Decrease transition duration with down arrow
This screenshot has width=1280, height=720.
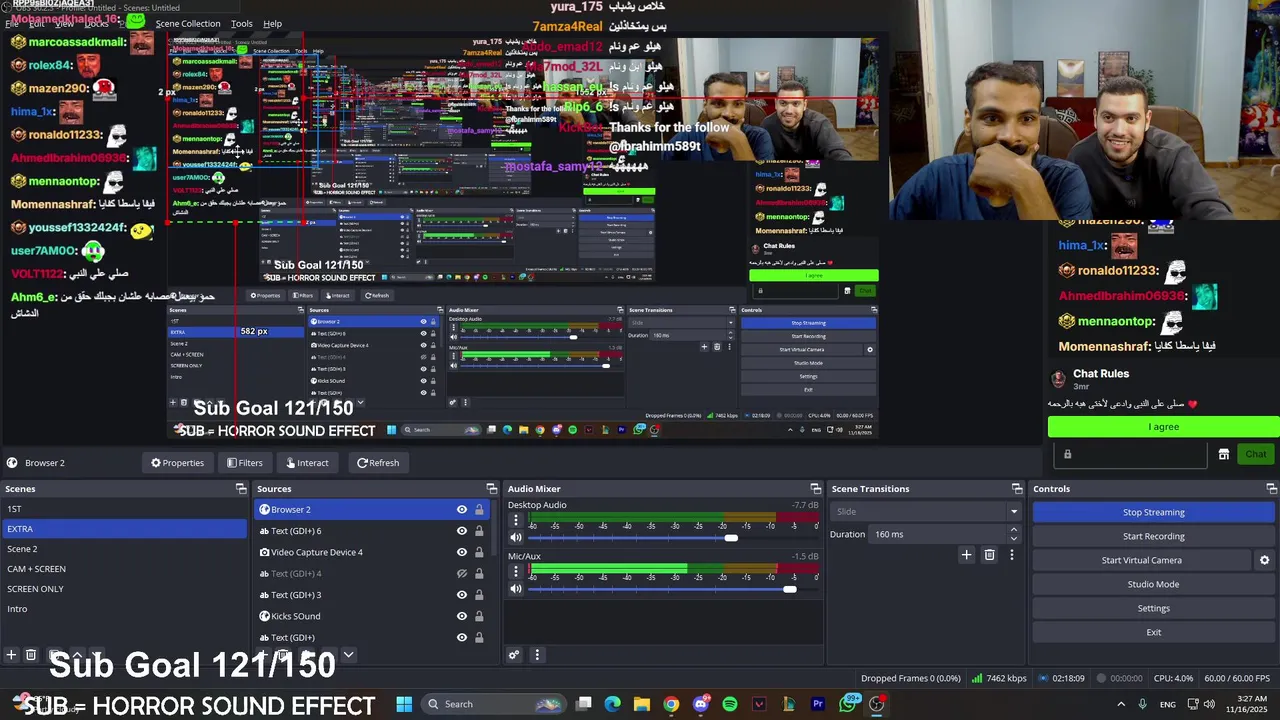(1014, 538)
